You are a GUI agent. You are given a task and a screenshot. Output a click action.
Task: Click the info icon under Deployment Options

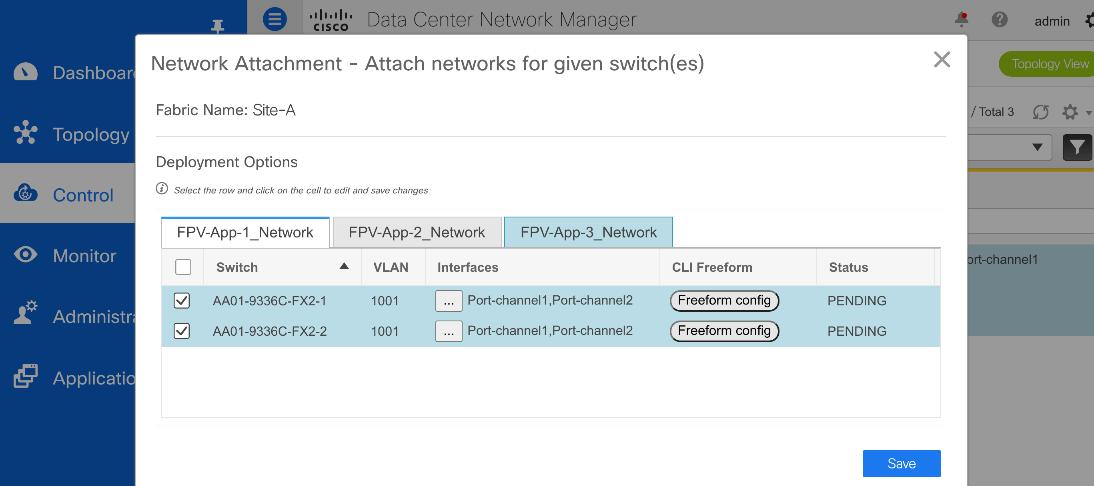tap(162, 188)
